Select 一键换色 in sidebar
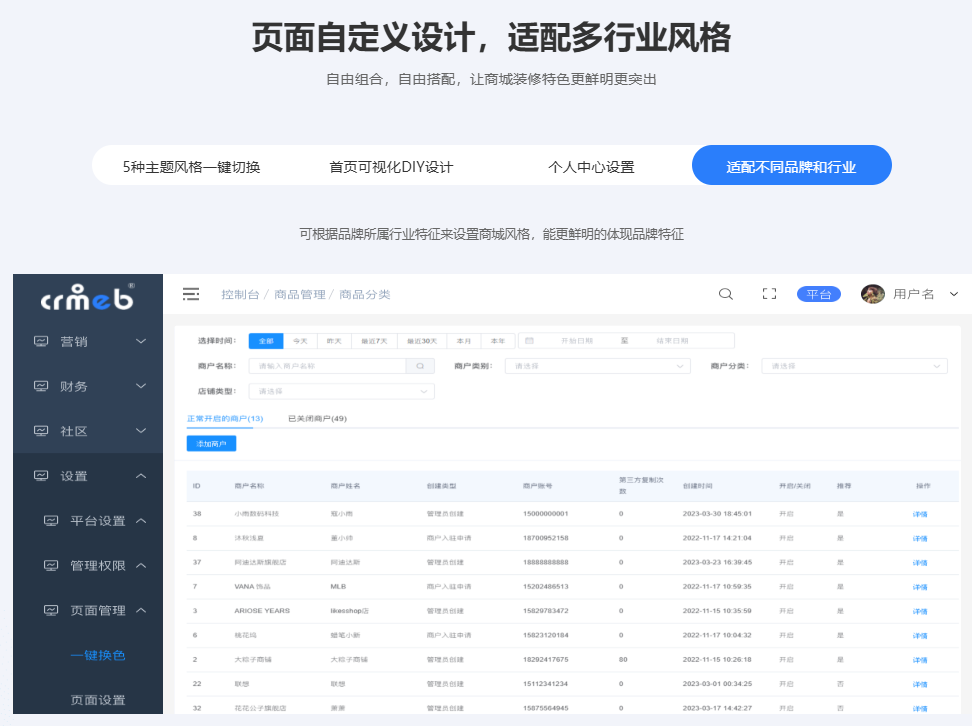Viewport: 972px width, 726px height. pyautogui.click(x=98, y=656)
